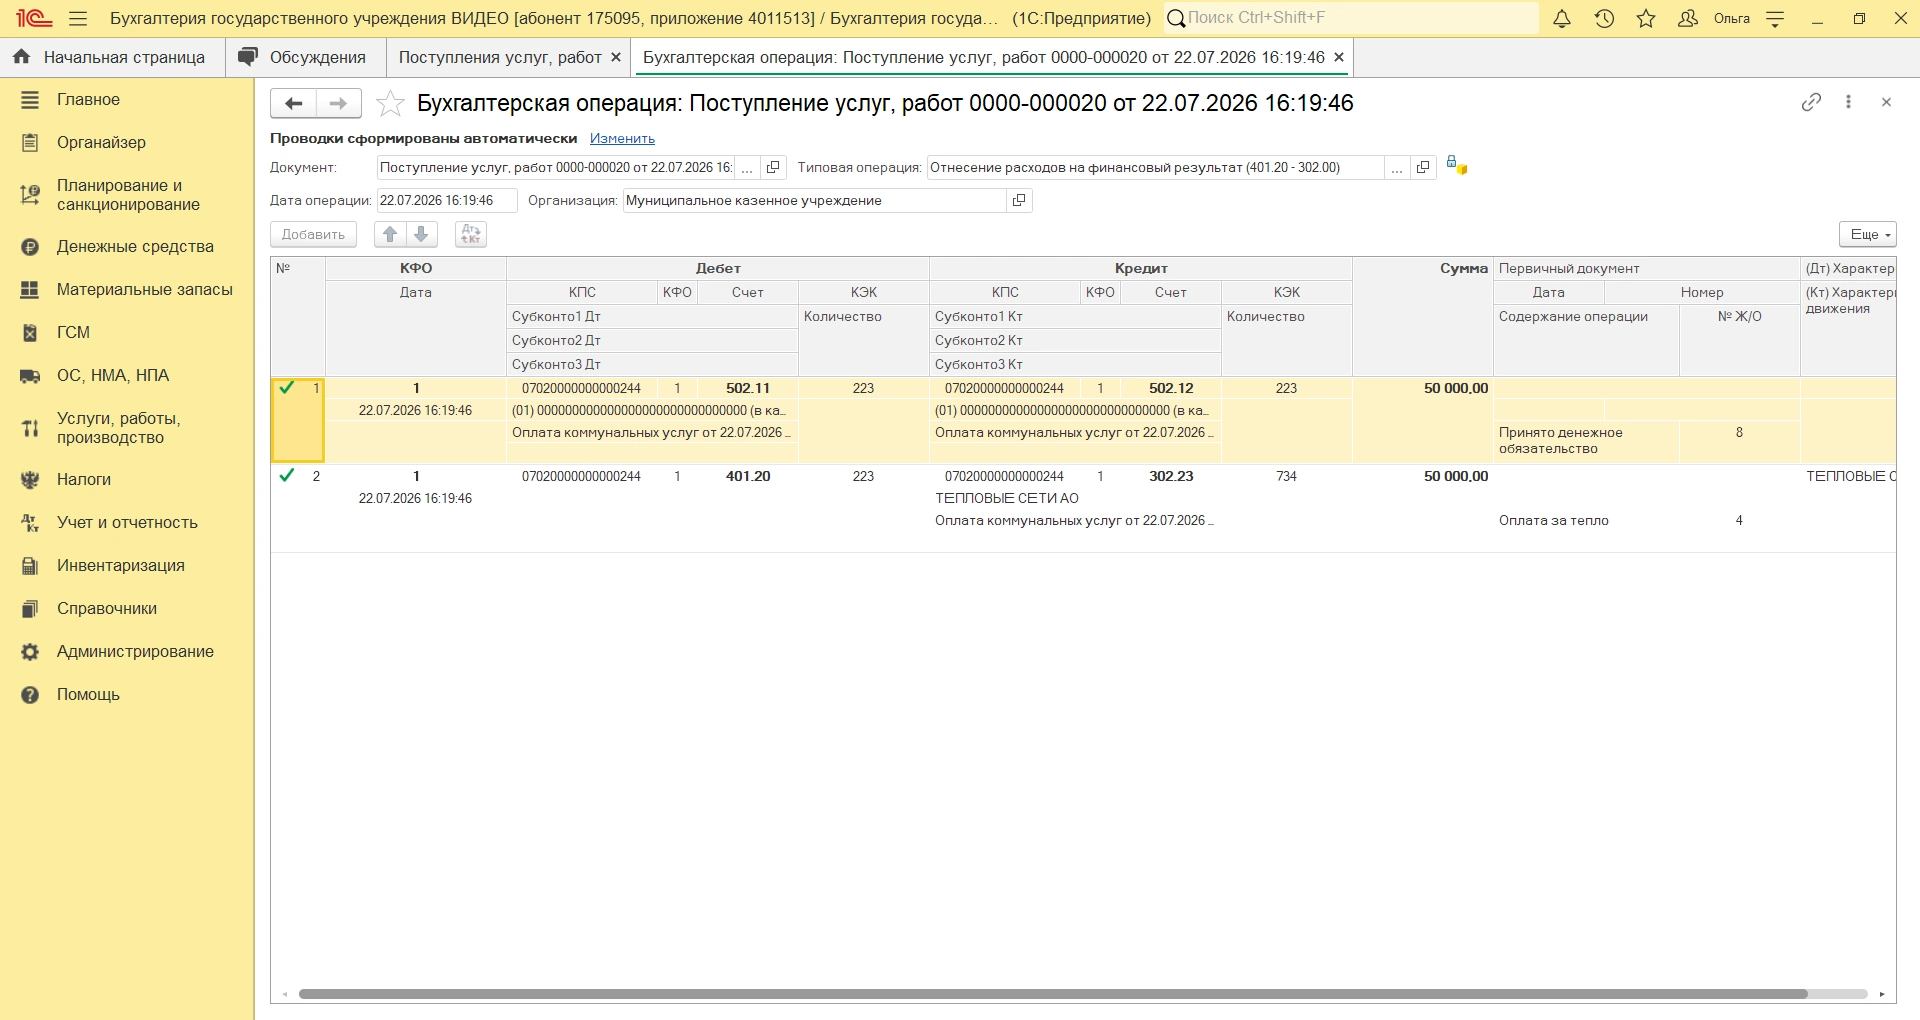
Task: Go forward with the right arrow button
Action: (x=339, y=103)
